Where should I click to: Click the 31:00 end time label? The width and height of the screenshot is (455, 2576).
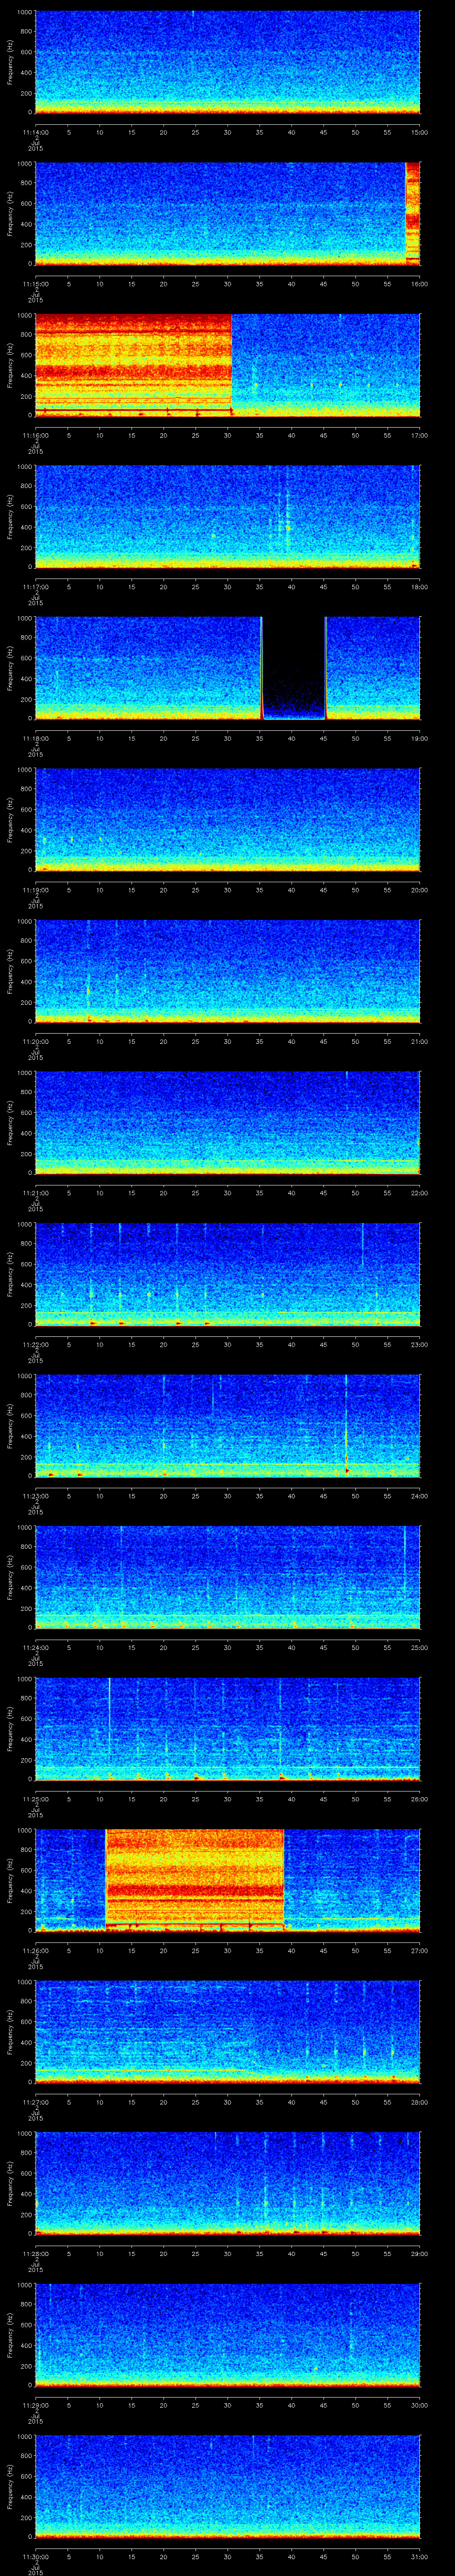coord(419,2556)
